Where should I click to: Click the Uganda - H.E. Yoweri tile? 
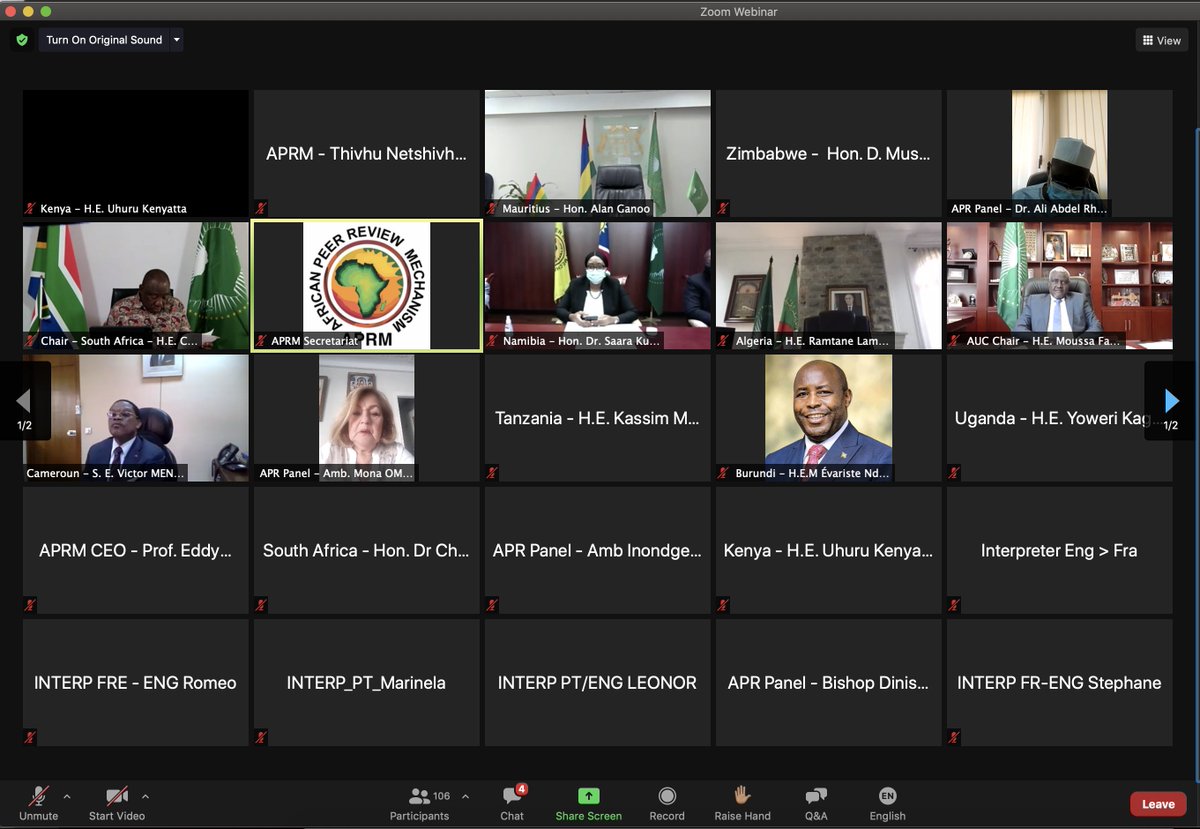coord(1059,418)
